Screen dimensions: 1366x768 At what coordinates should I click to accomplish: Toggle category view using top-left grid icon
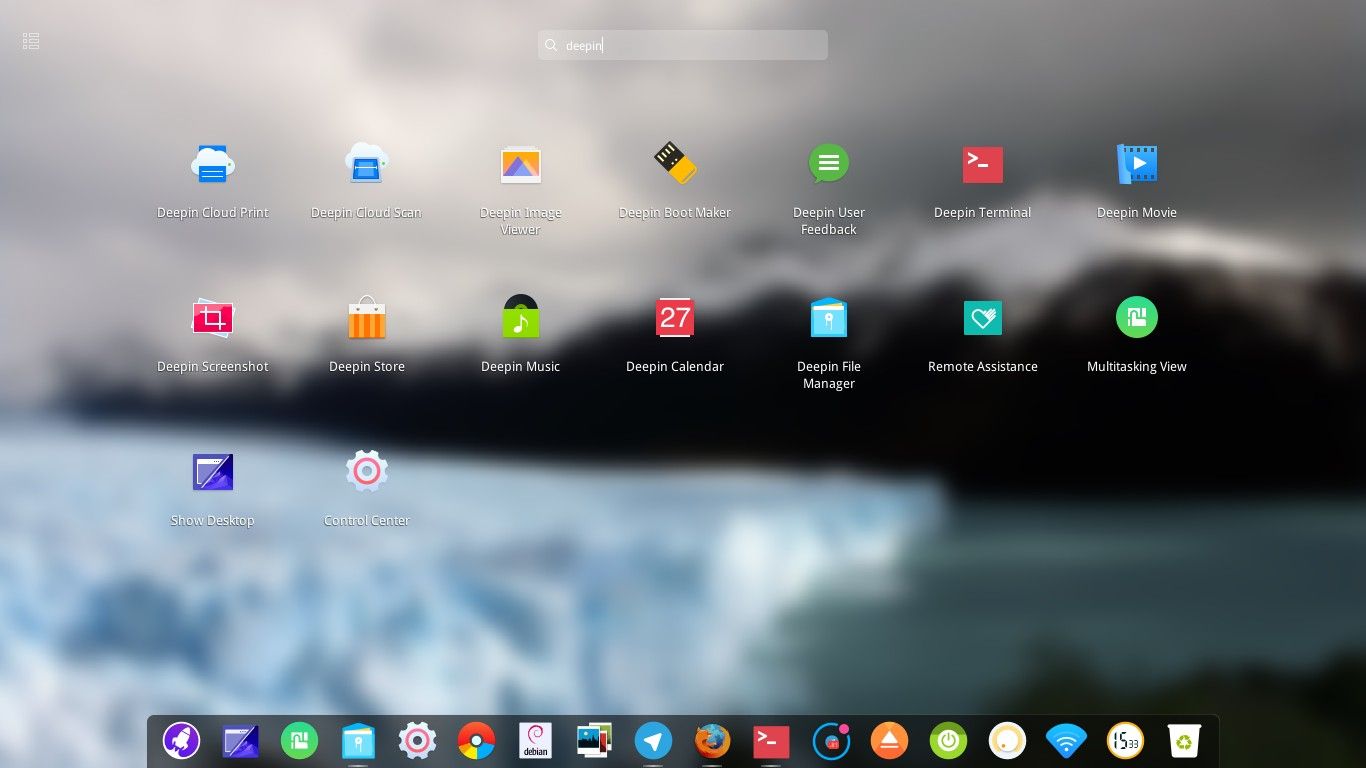[31, 41]
